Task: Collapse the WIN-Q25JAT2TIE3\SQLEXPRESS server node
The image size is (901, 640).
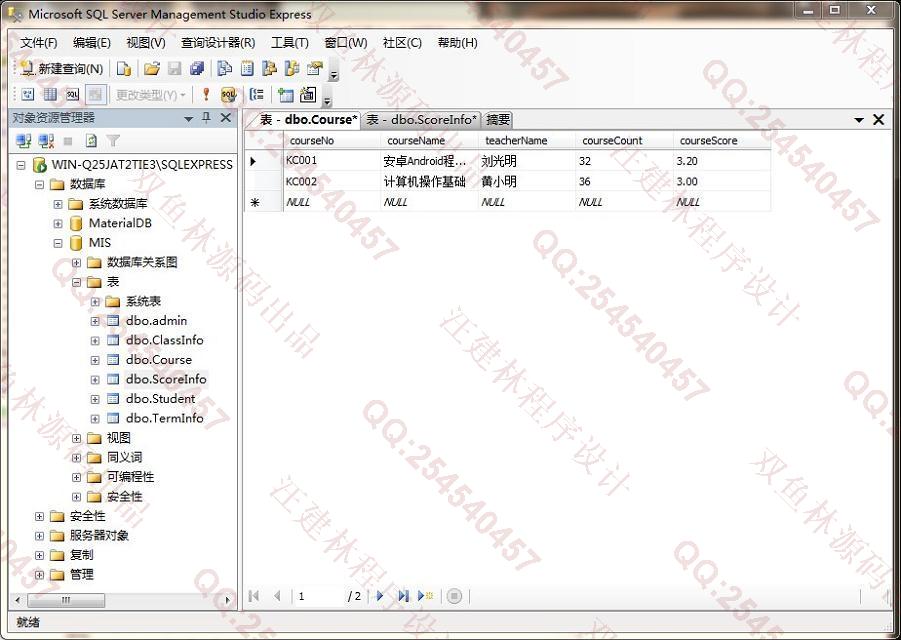Action: click(21, 165)
